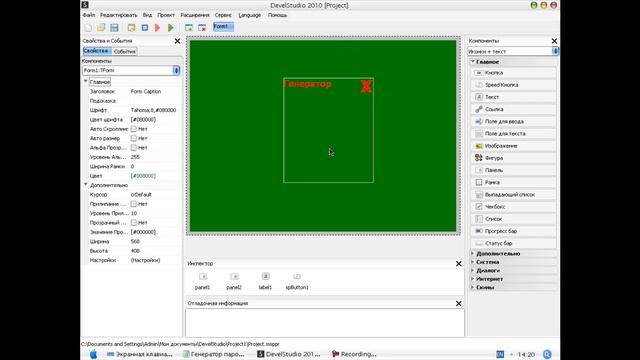The image size is (640, 360).
Task: Open the Проект menu
Action: point(166,15)
